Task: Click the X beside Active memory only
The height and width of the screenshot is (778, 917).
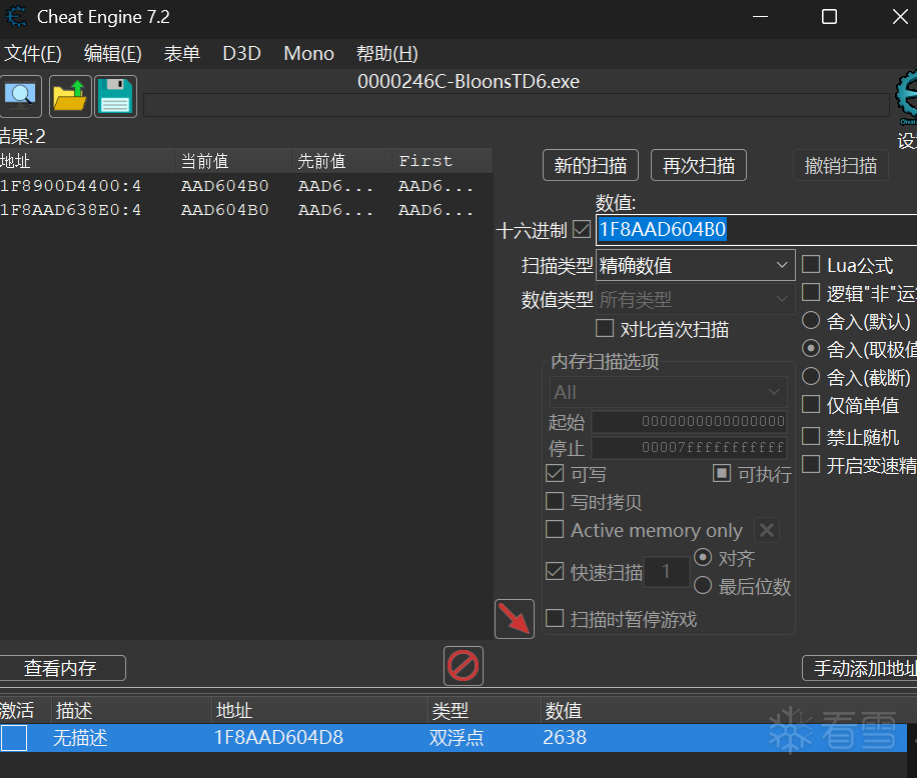Action: [767, 530]
